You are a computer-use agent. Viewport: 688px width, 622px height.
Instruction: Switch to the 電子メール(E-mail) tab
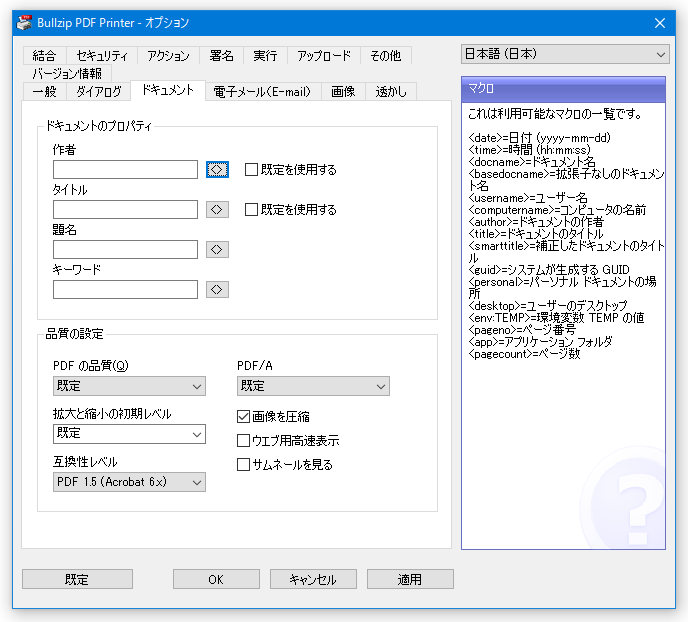(x=262, y=91)
